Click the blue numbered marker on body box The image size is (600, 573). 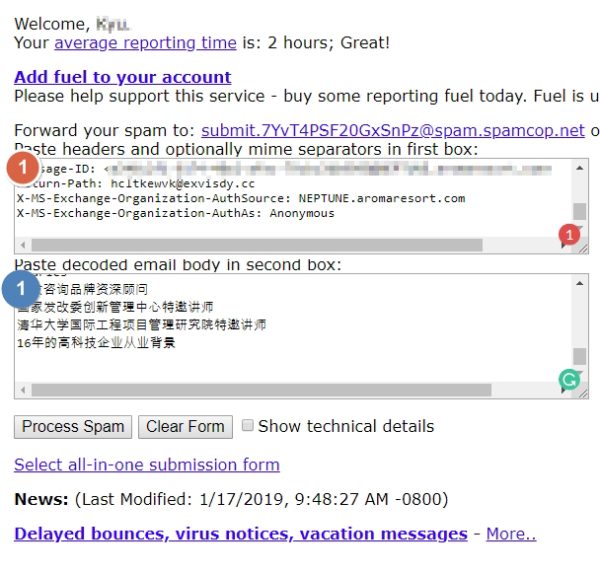(19, 290)
